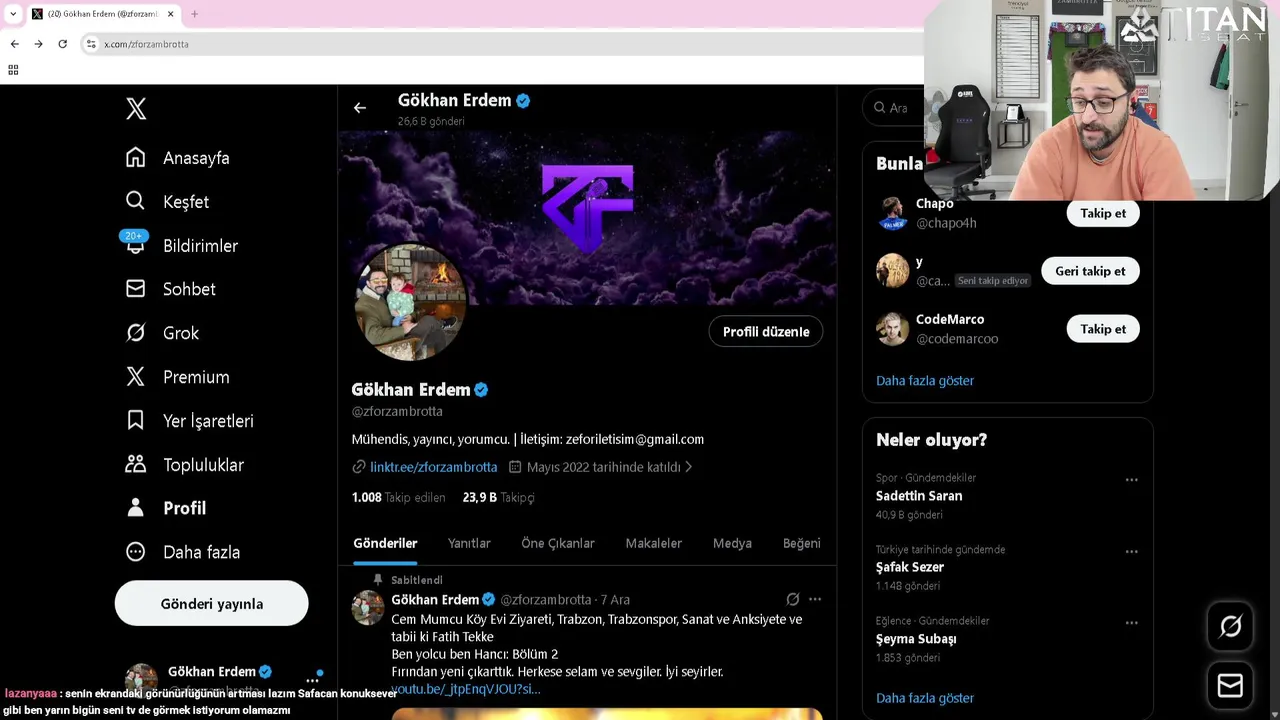Open Topluluklar communities icon

coord(135,464)
